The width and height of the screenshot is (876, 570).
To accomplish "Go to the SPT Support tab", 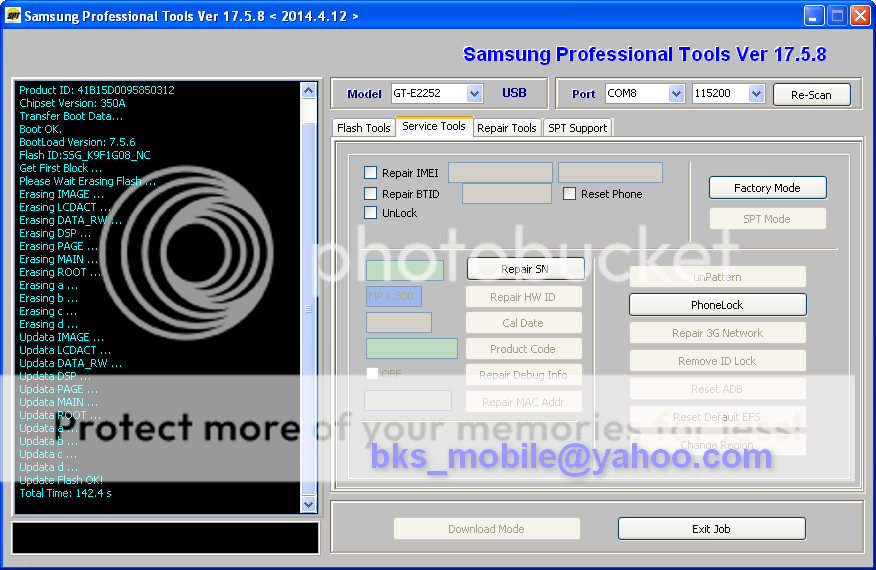I will (578, 128).
